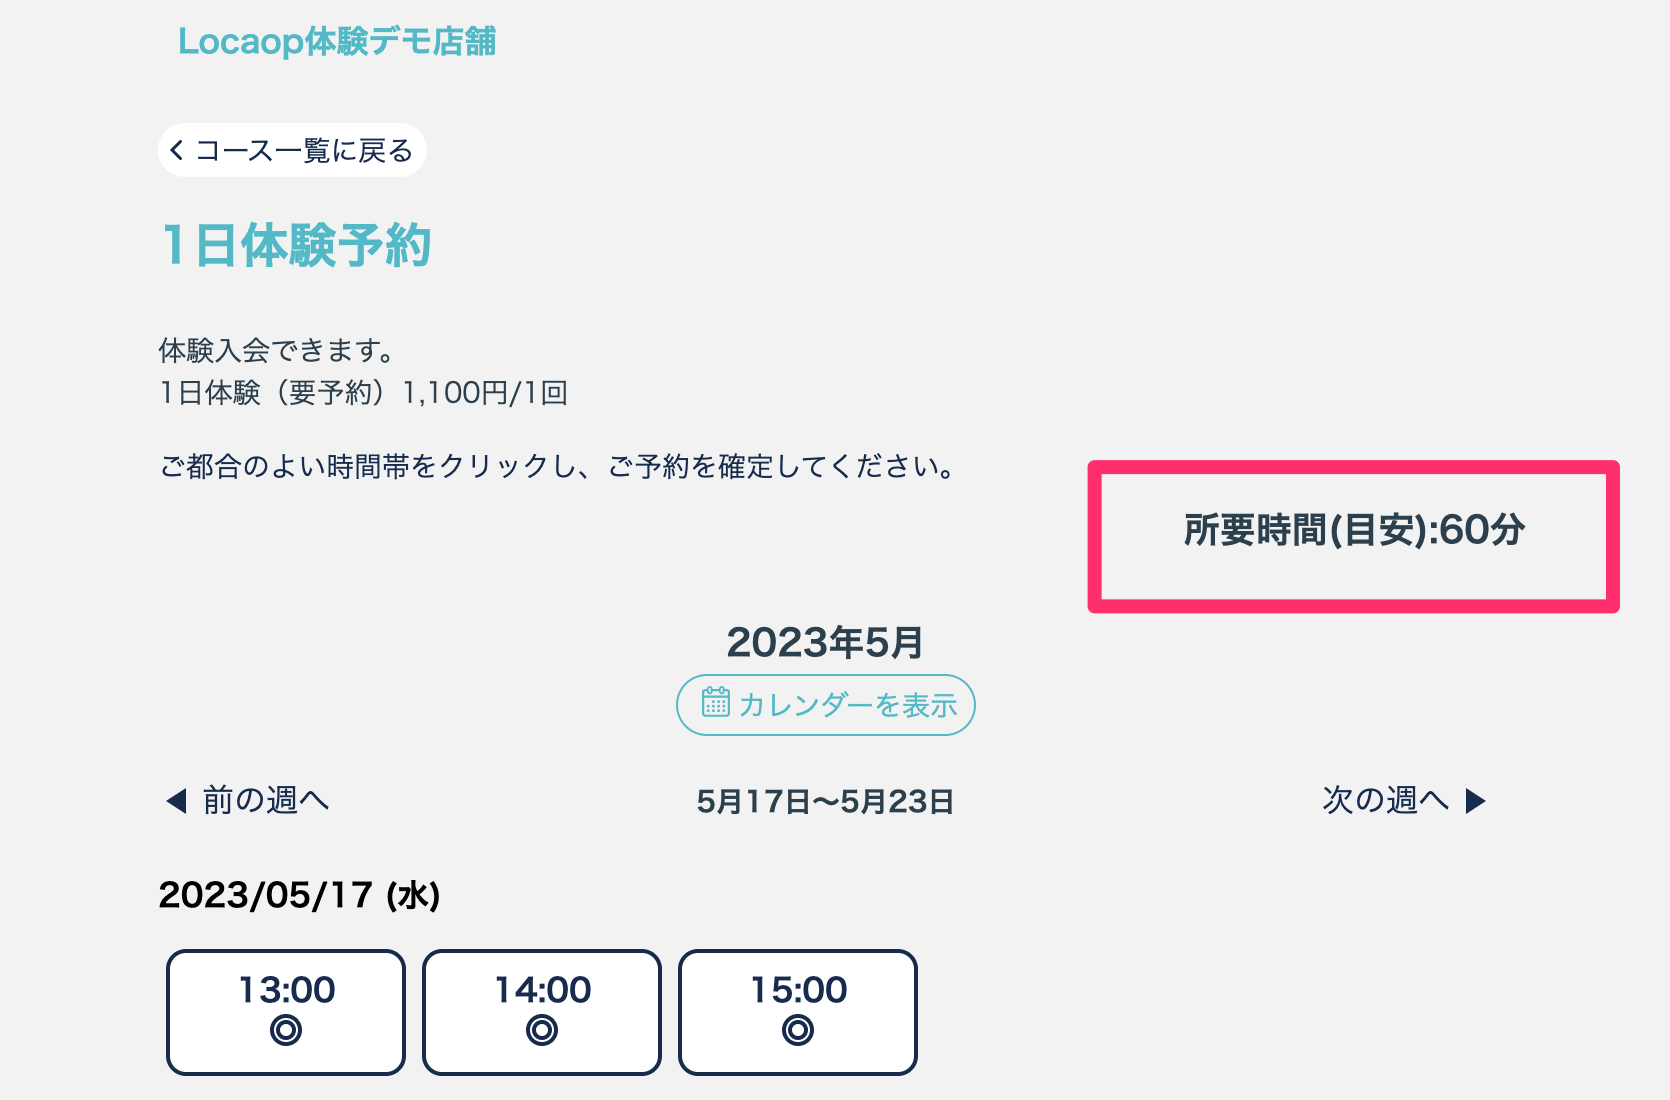This screenshot has width=1670, height=1100.
Task: Click the 所要時間(目安):60分 box
Action: [1353, 531]
